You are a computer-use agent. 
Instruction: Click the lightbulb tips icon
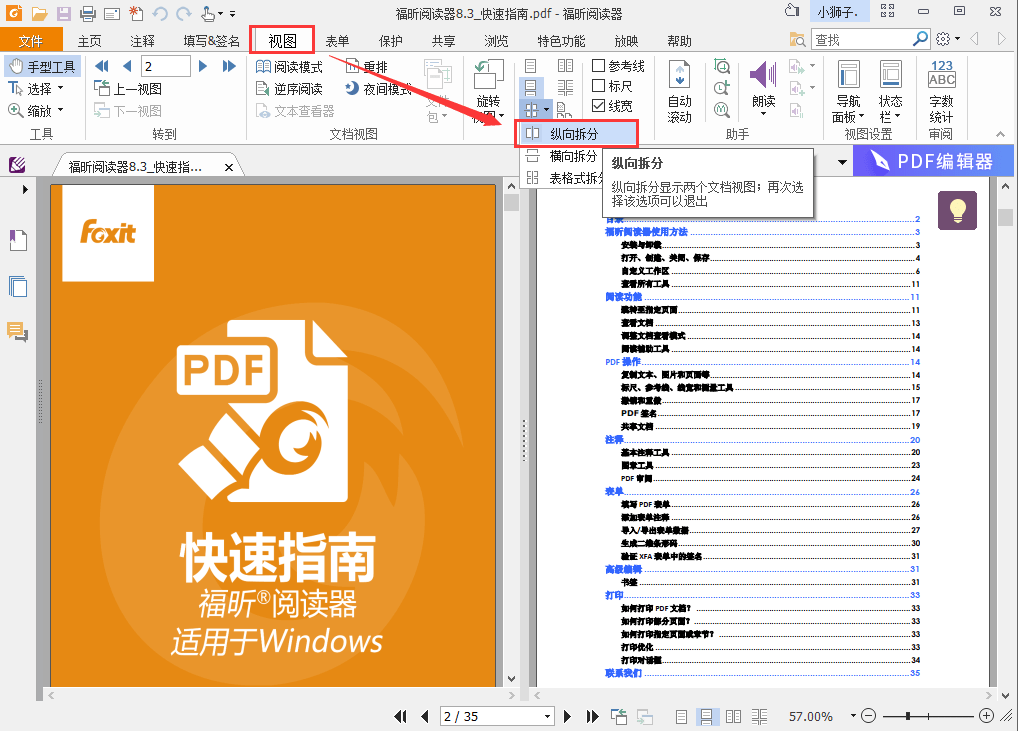click(956, 210)
